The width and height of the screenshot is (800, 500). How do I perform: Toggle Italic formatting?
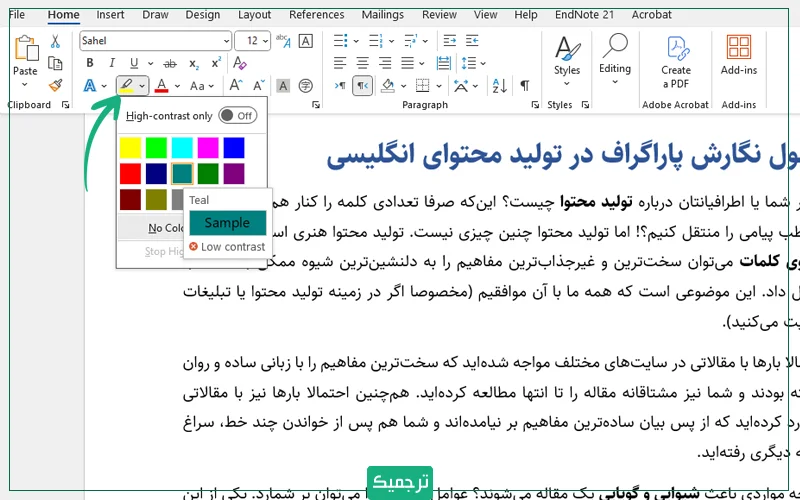[111, 63]
